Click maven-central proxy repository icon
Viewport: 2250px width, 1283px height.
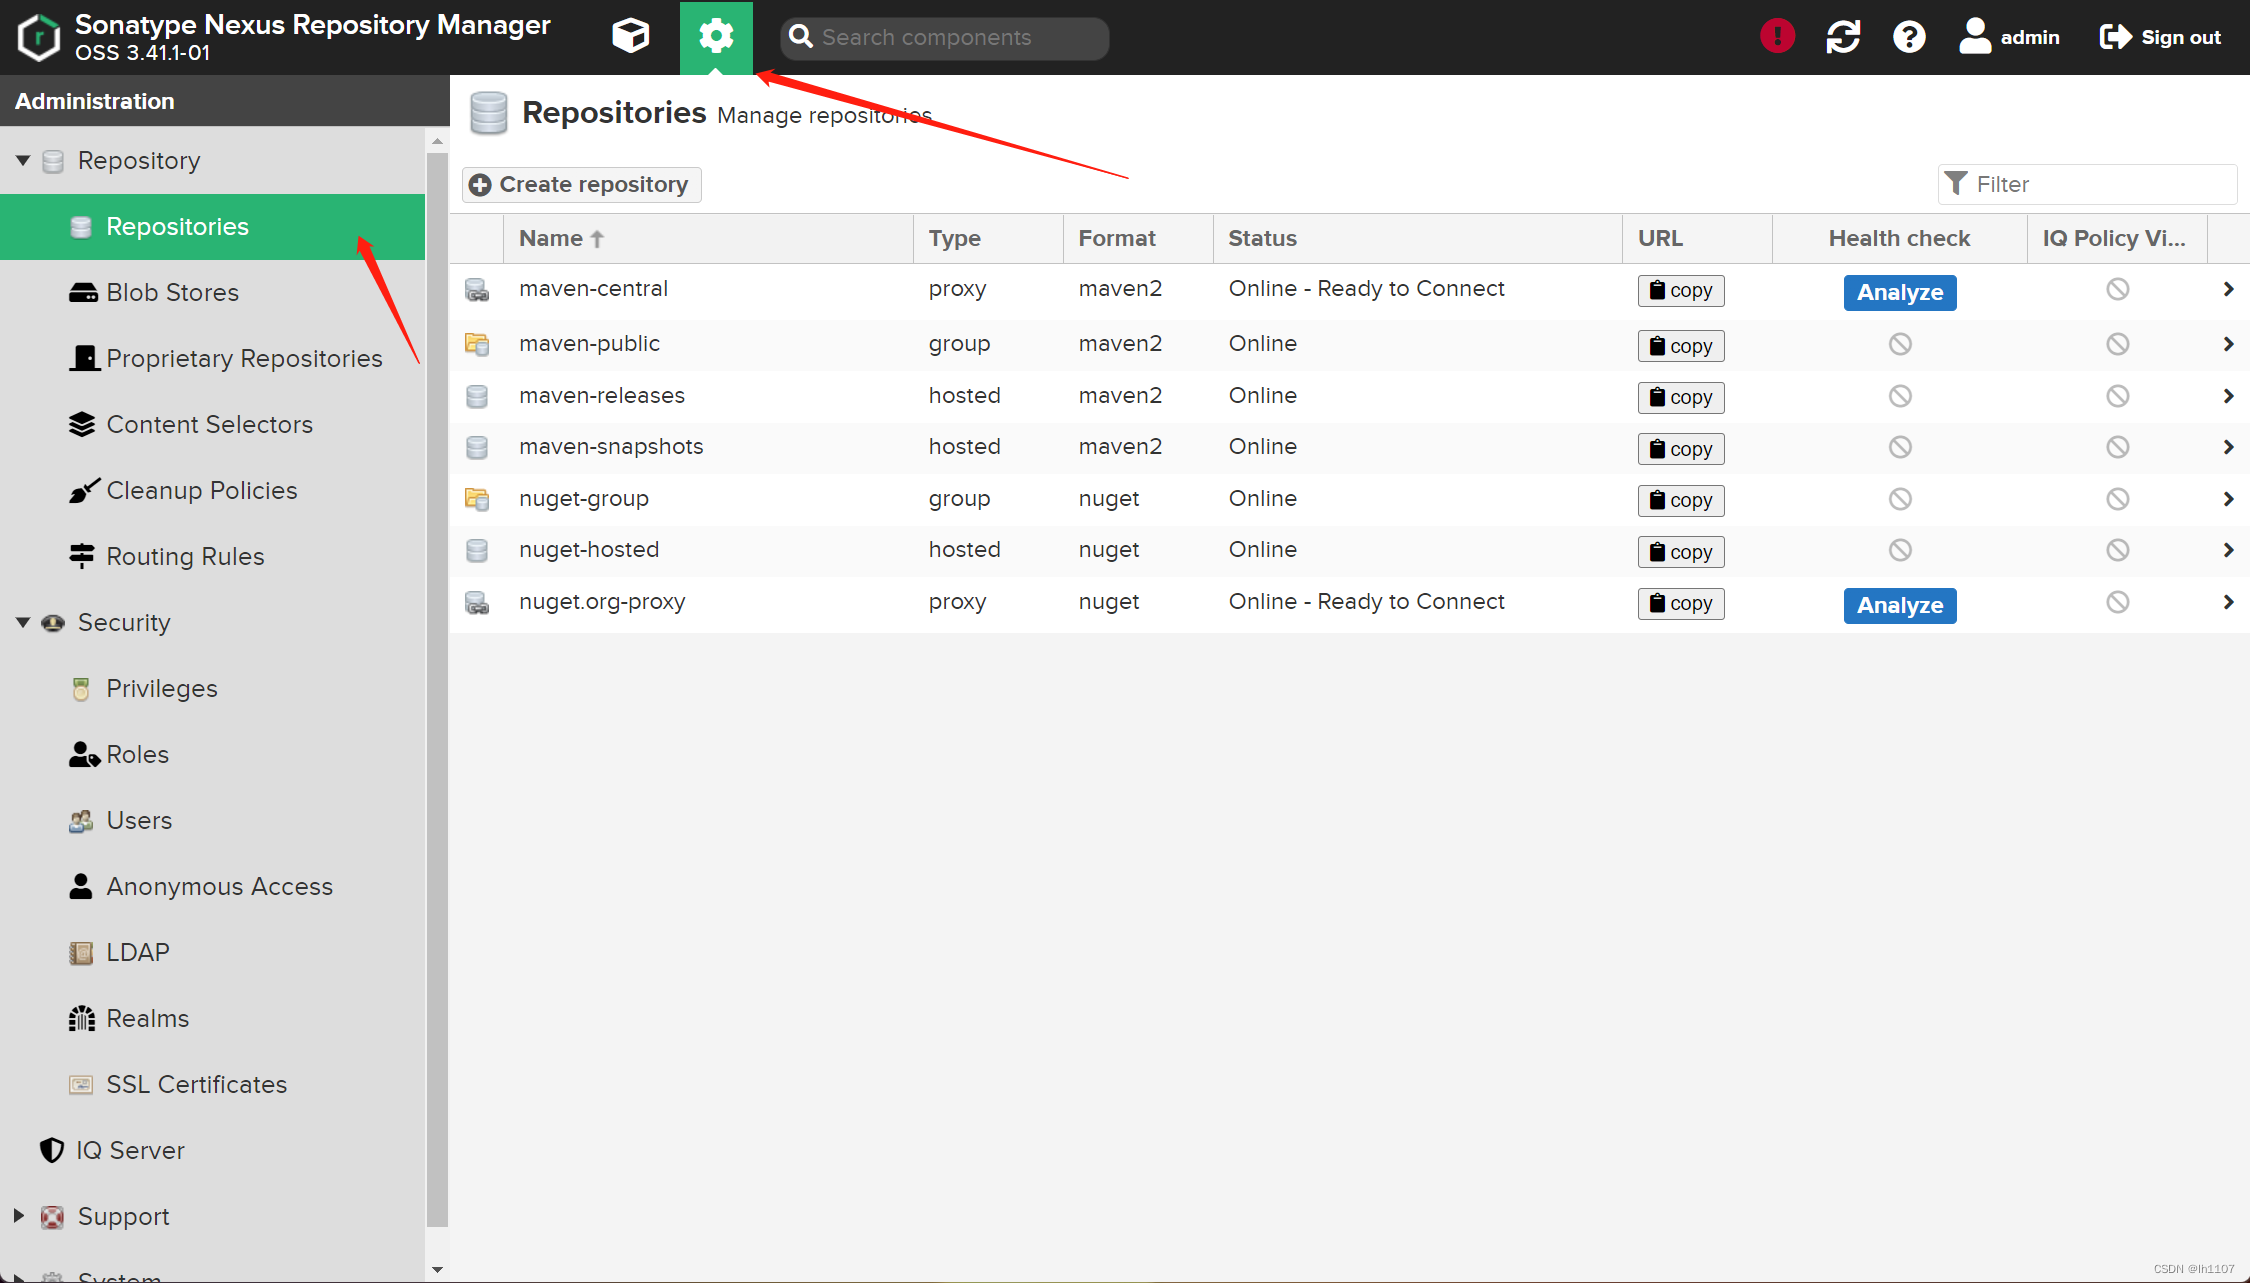point(477,290)
